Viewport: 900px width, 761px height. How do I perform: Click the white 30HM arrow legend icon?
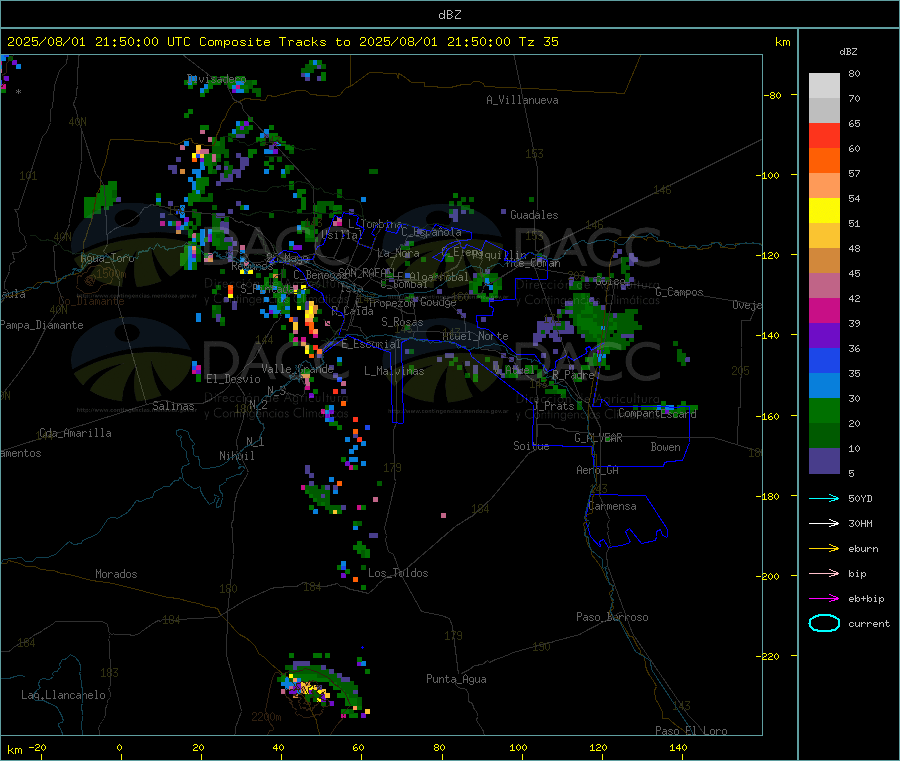click(824, 523)
